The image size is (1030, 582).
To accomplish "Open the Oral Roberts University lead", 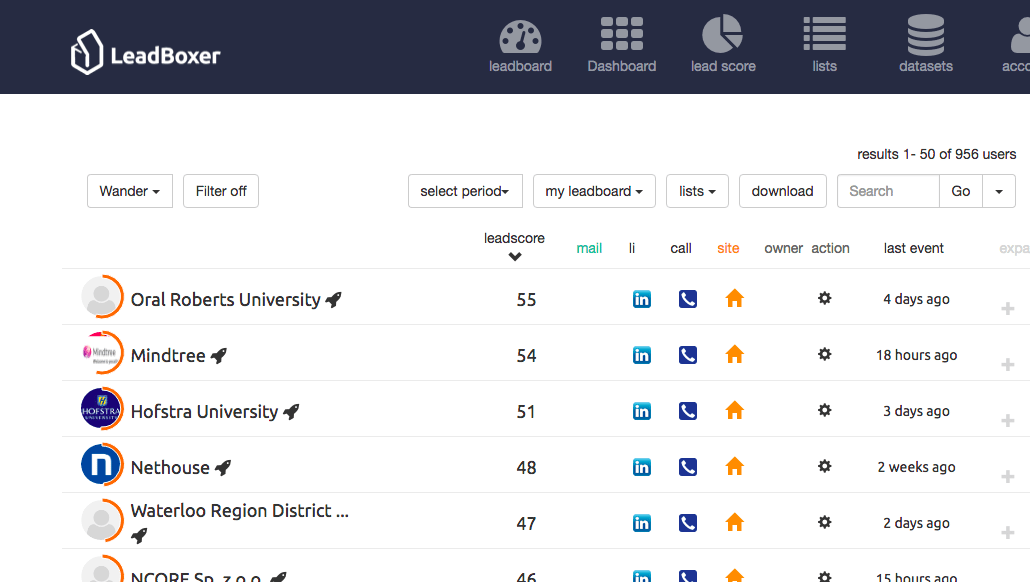I will coord(225,300).
